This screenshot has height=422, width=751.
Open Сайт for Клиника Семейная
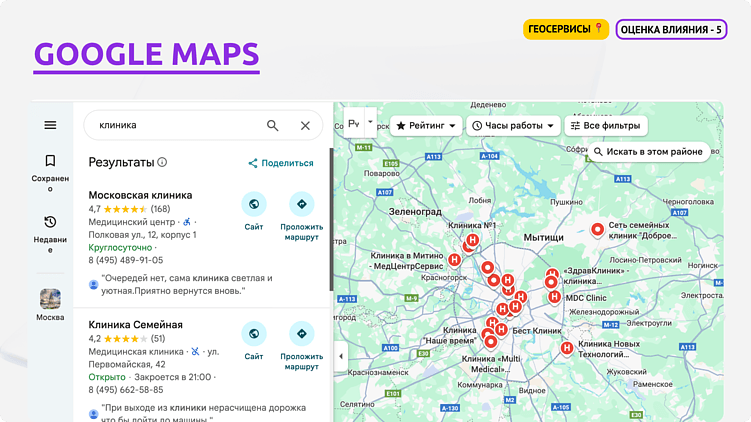254,333
